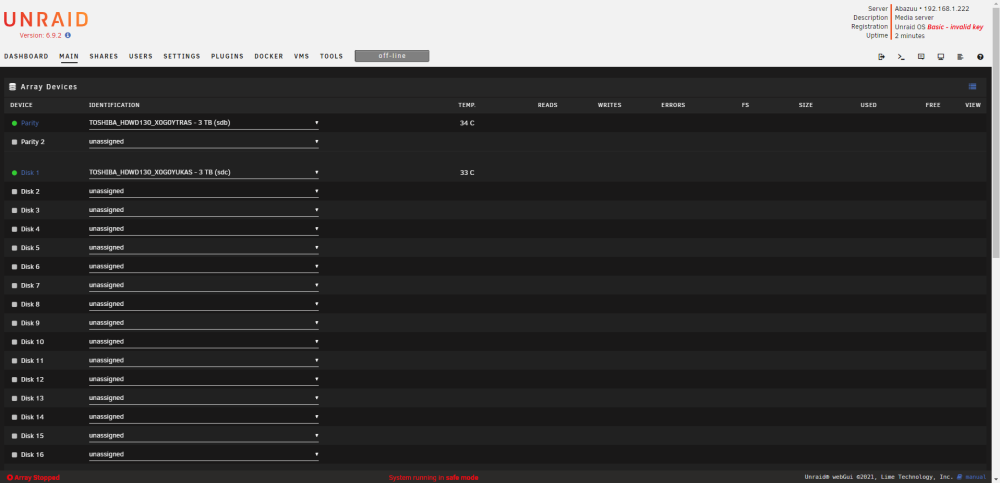
Task: Click the Basic - invalid key registration link
Action: pos(955,27)
